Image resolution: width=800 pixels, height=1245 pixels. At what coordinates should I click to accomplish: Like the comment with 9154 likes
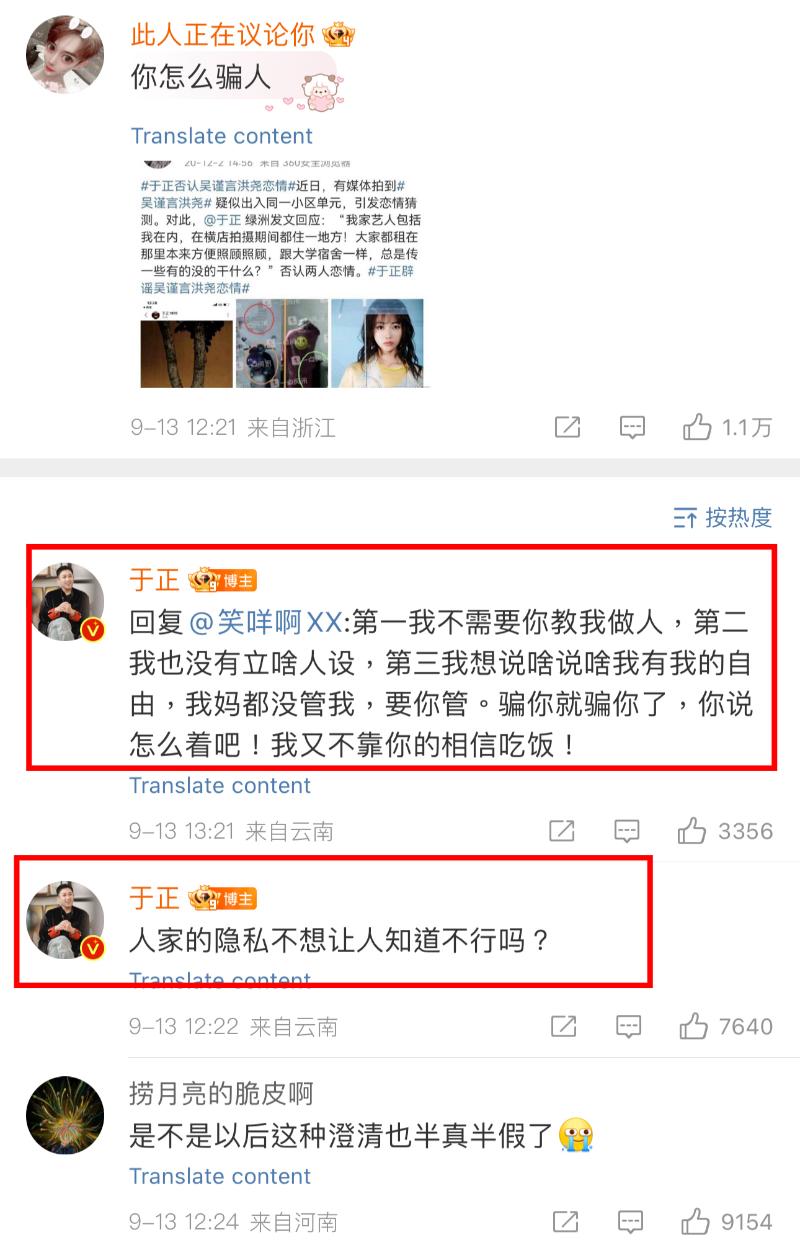coord(693,1221)
